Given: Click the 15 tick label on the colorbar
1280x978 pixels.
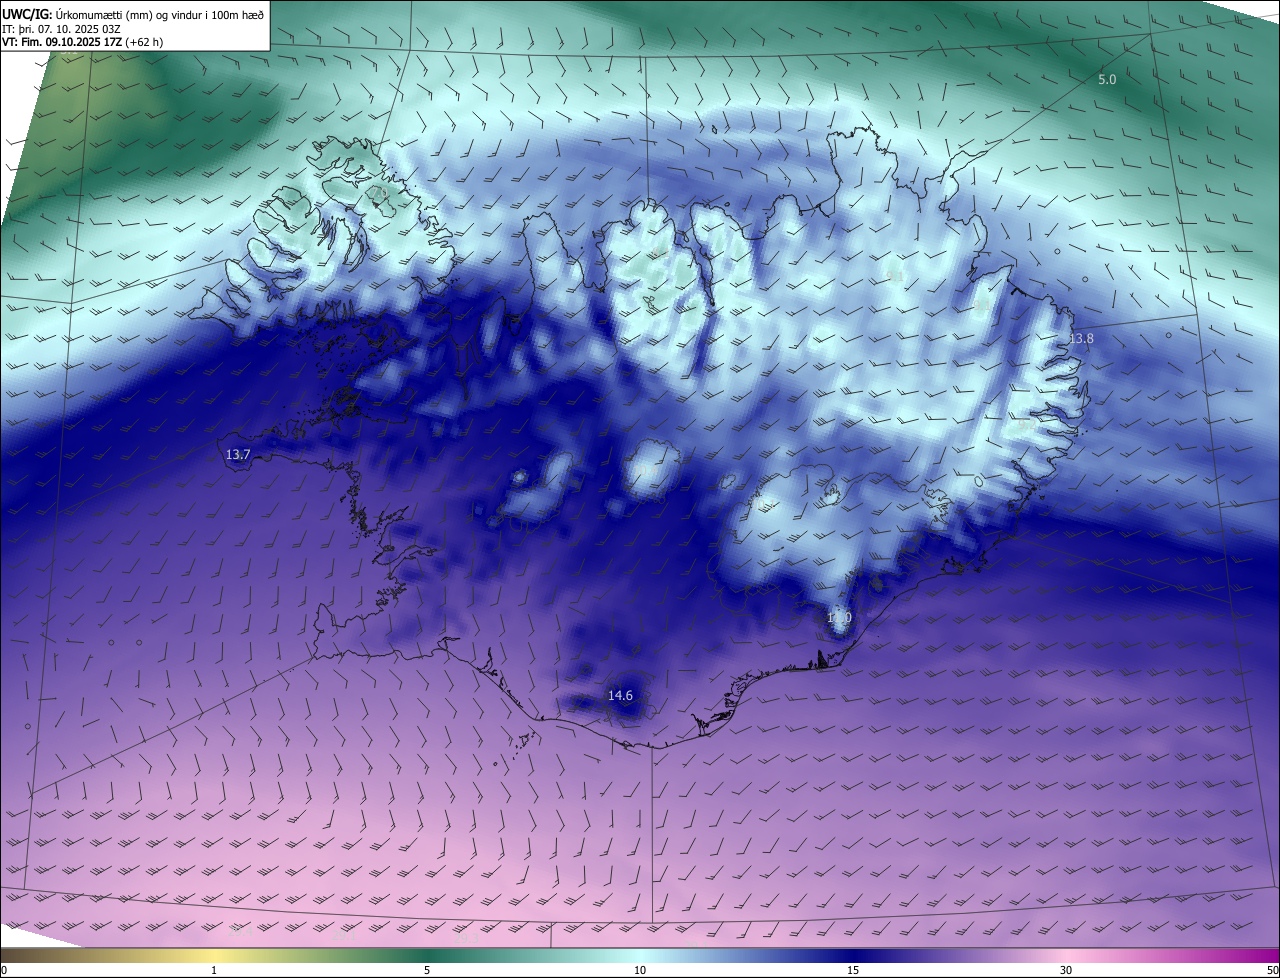Looking at the screenshot, I should pyautogui.click(x=853, y=970).
